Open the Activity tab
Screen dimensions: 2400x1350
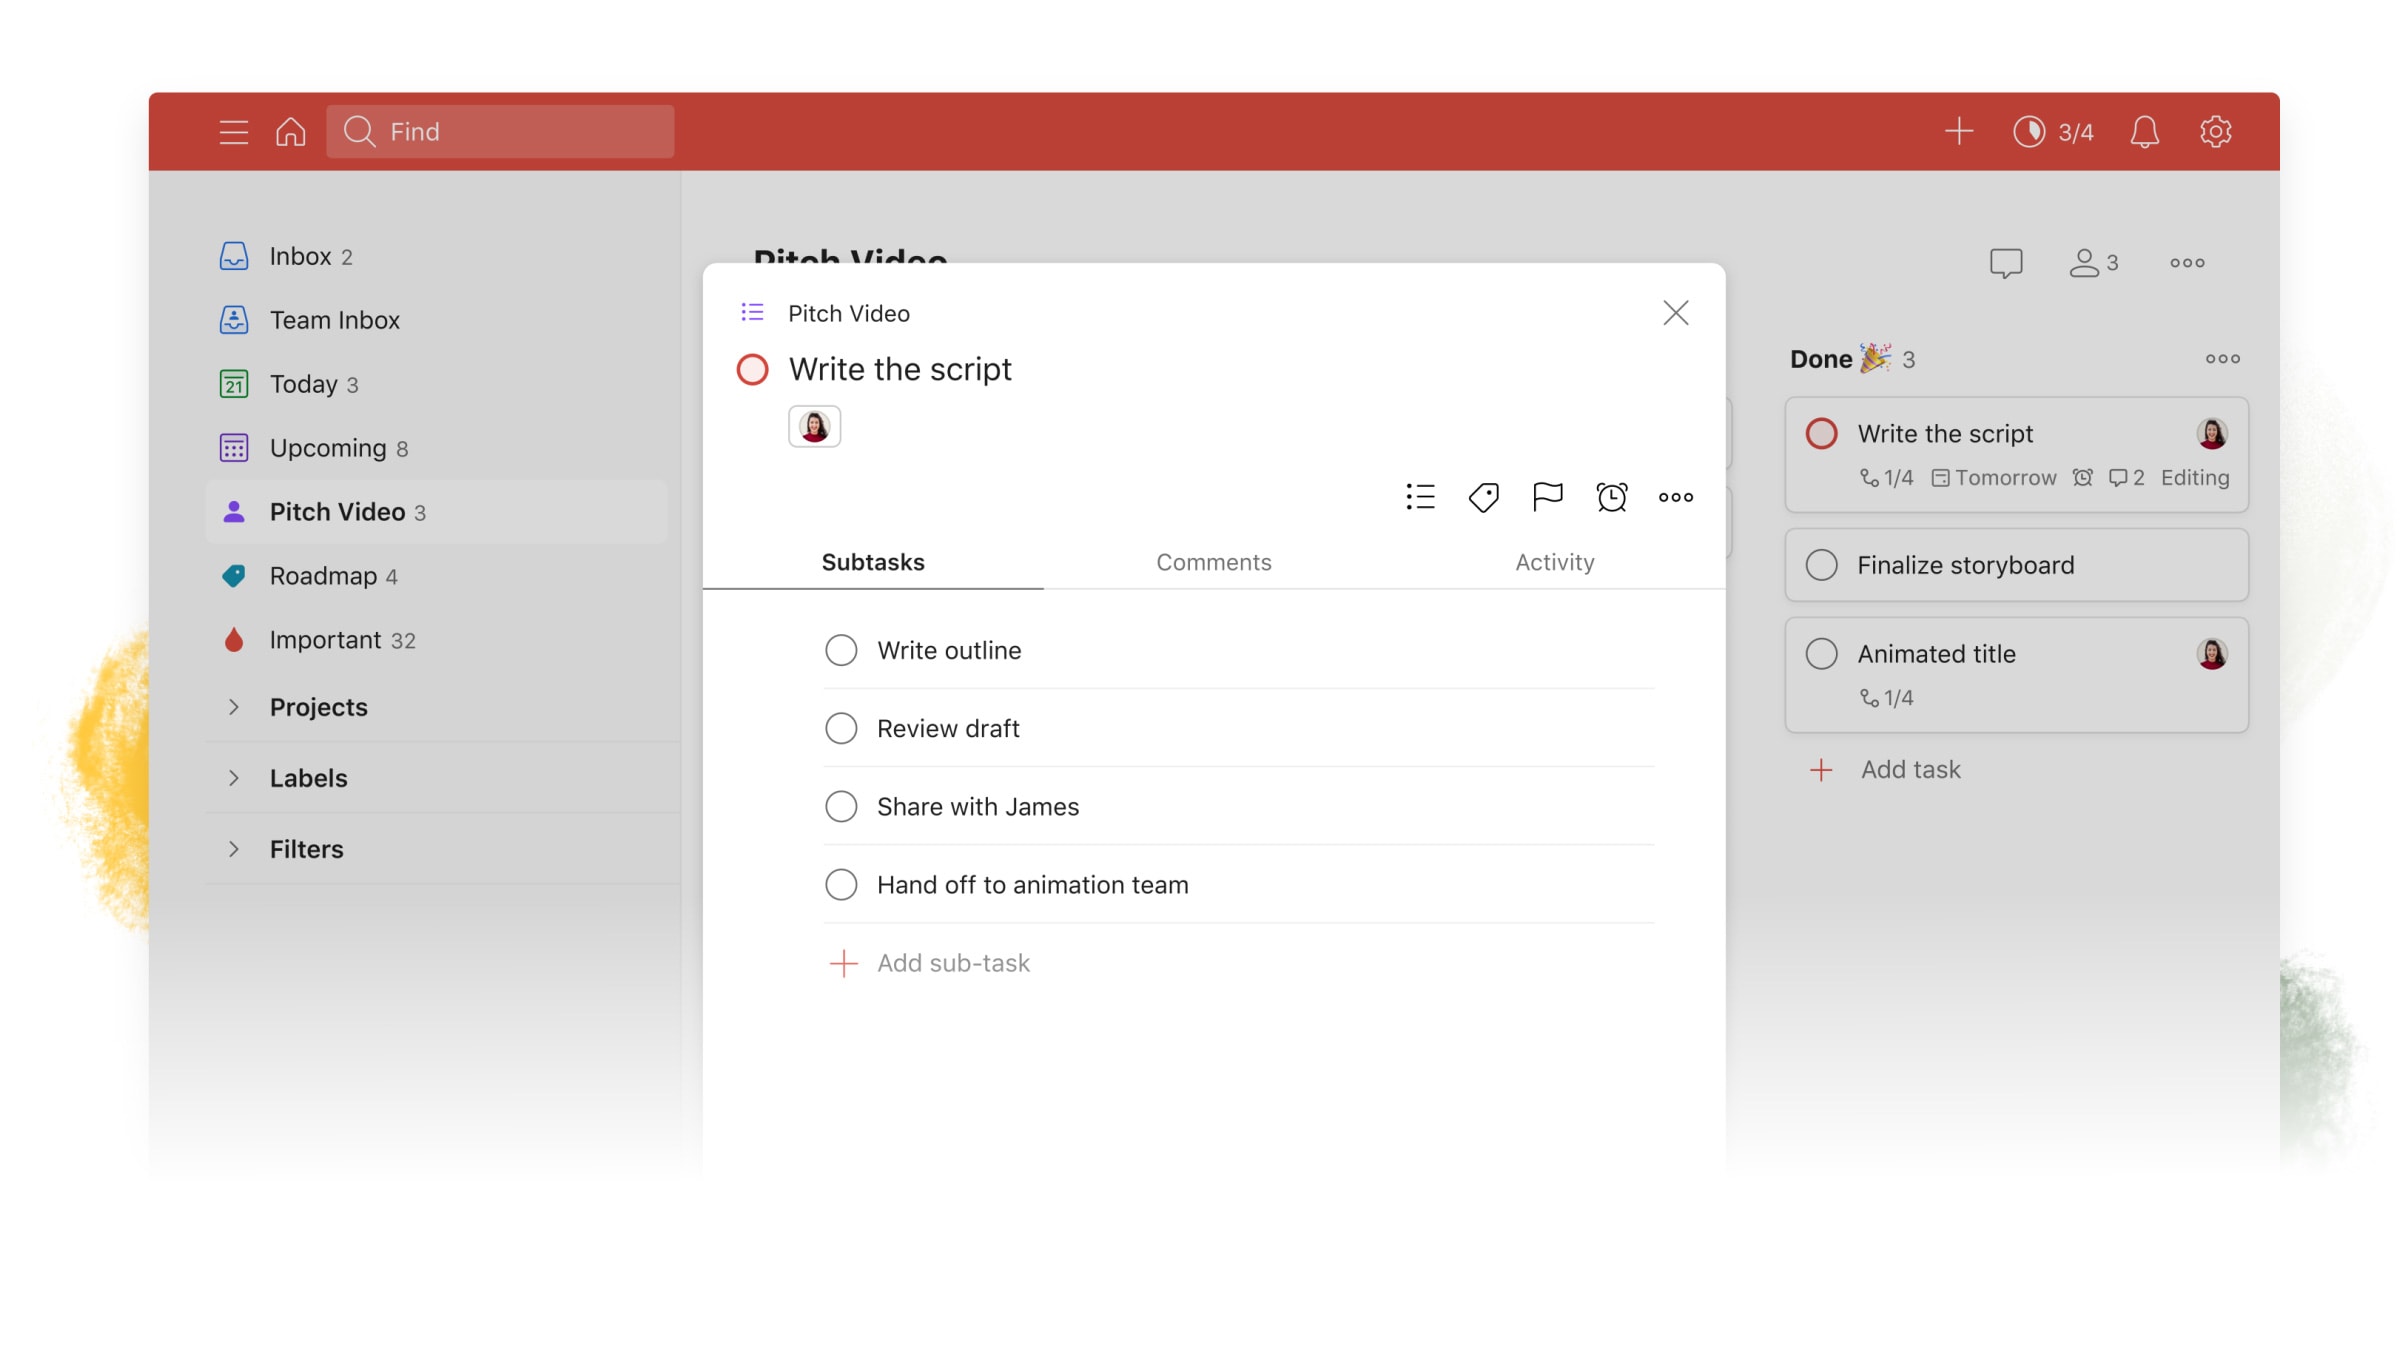pyautogui.click(x=1554, y=562)
